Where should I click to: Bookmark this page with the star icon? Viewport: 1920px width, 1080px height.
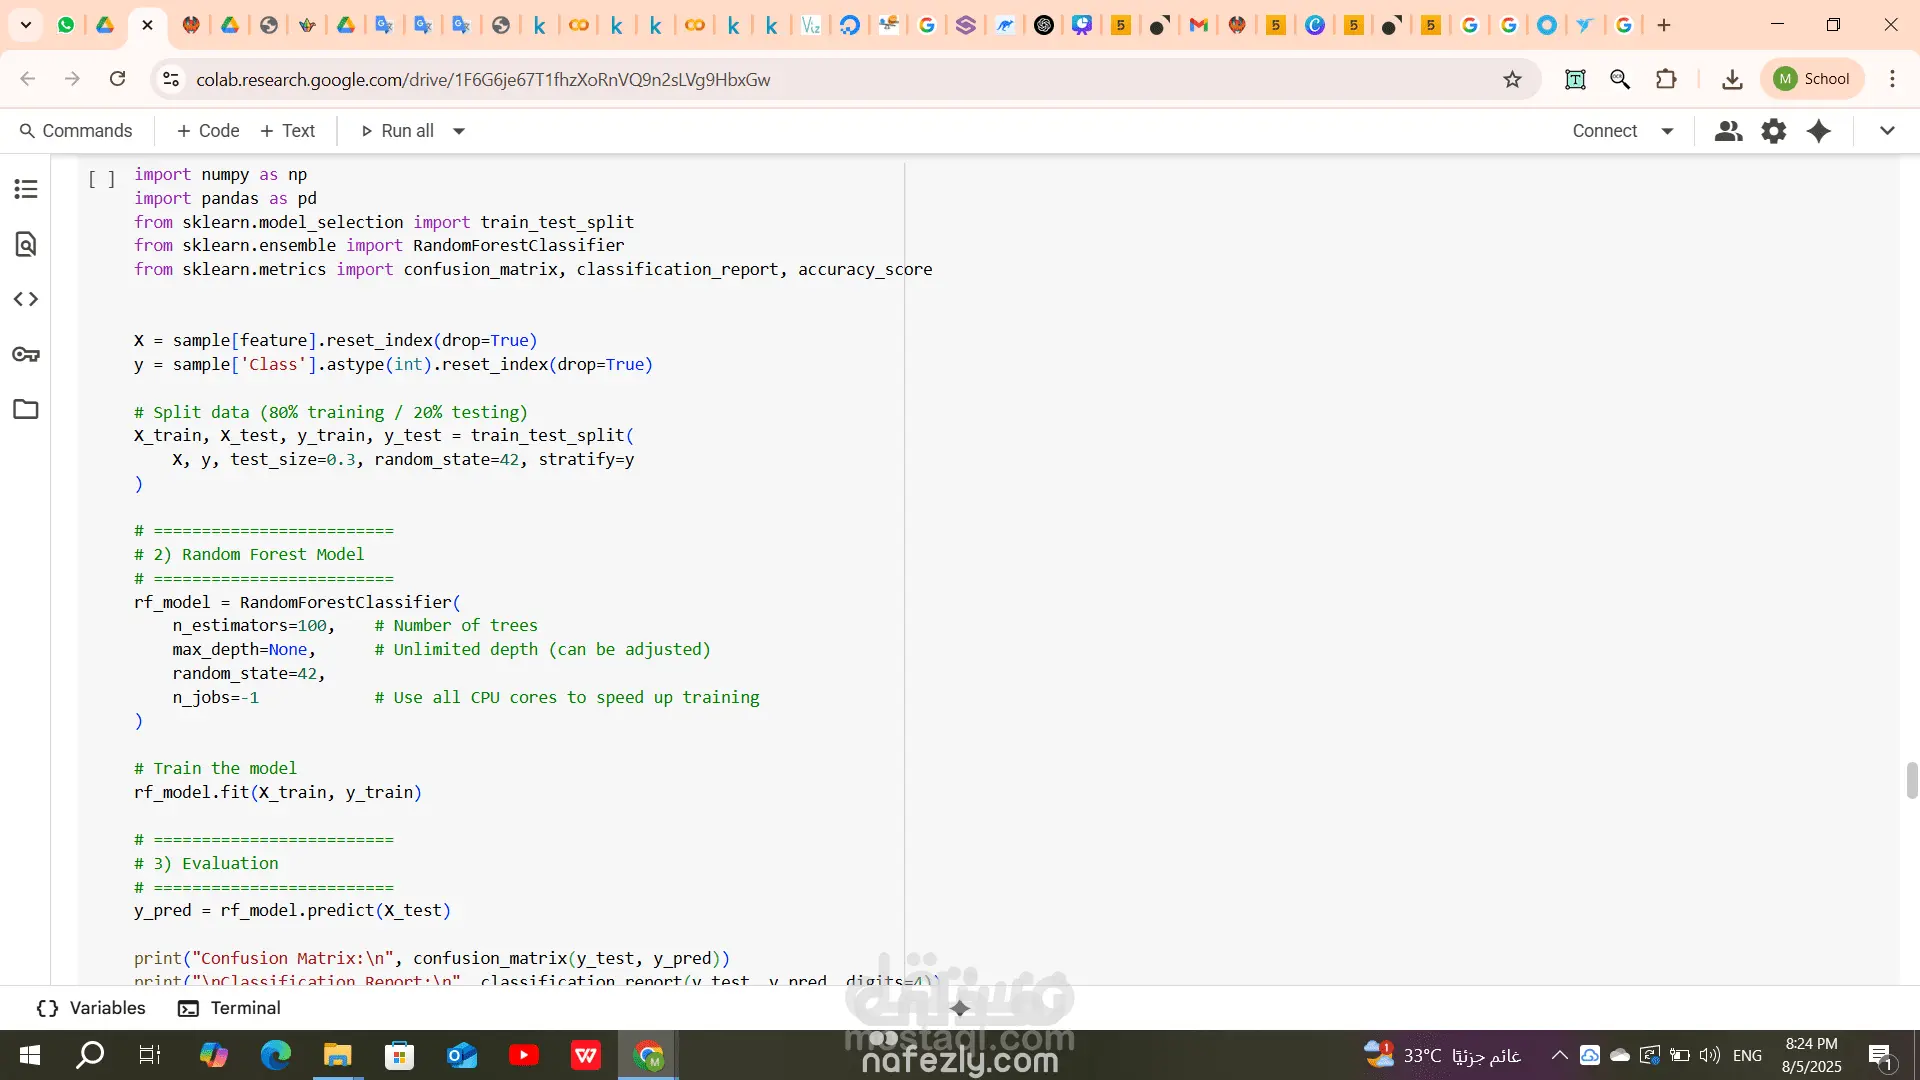tap(1512, 79)
